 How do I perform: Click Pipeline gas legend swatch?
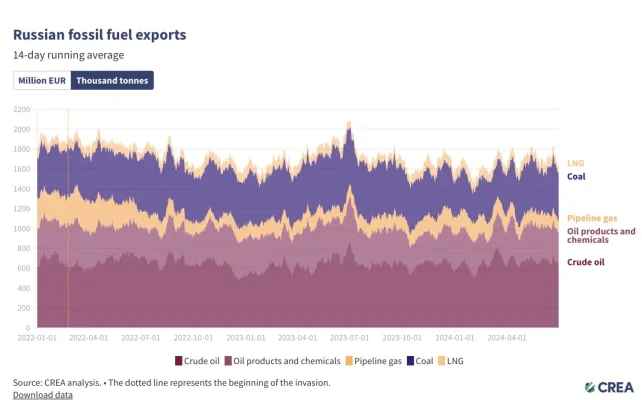click(x=348, y=360)
